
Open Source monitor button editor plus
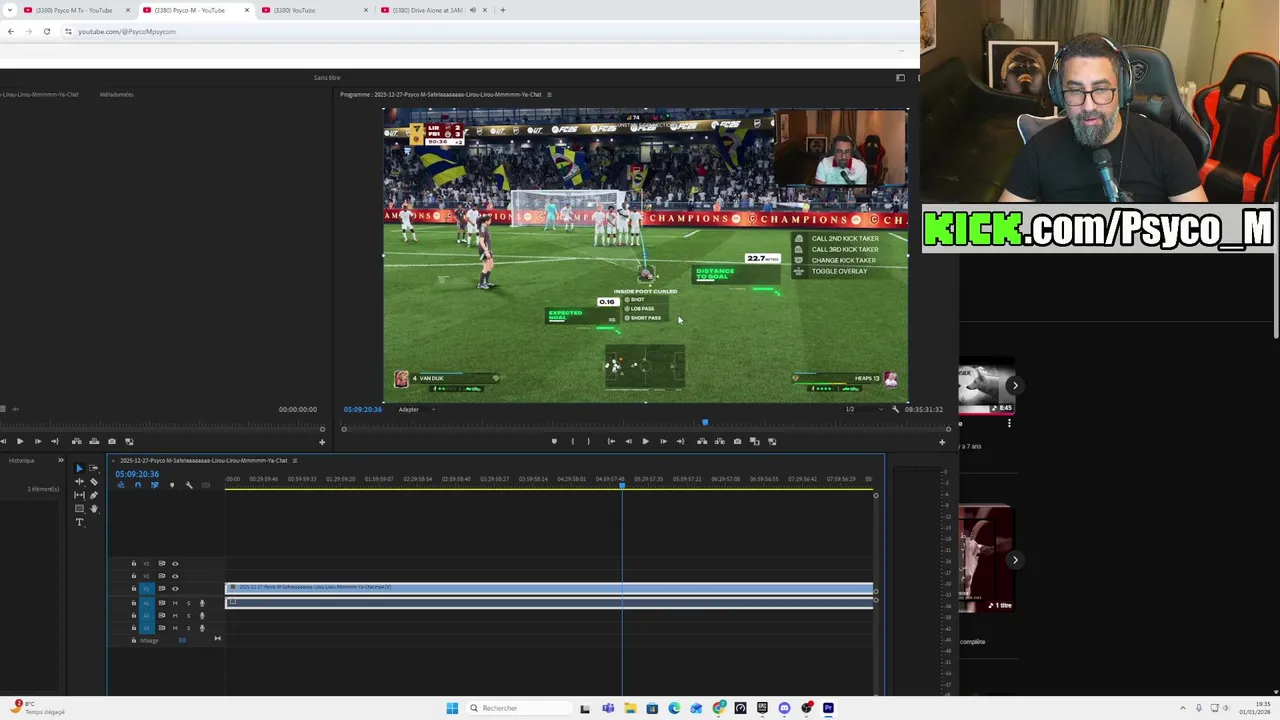(x=322, y=441)
